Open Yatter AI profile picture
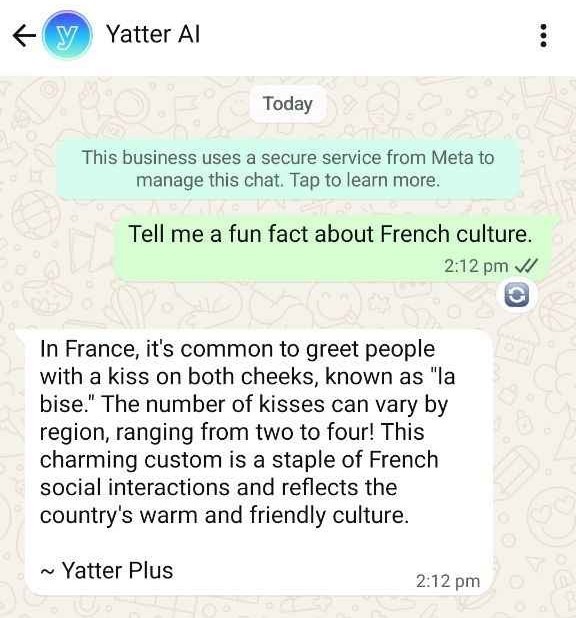Image resolution: width=576 pixels, height=618 pixels. 67,35
